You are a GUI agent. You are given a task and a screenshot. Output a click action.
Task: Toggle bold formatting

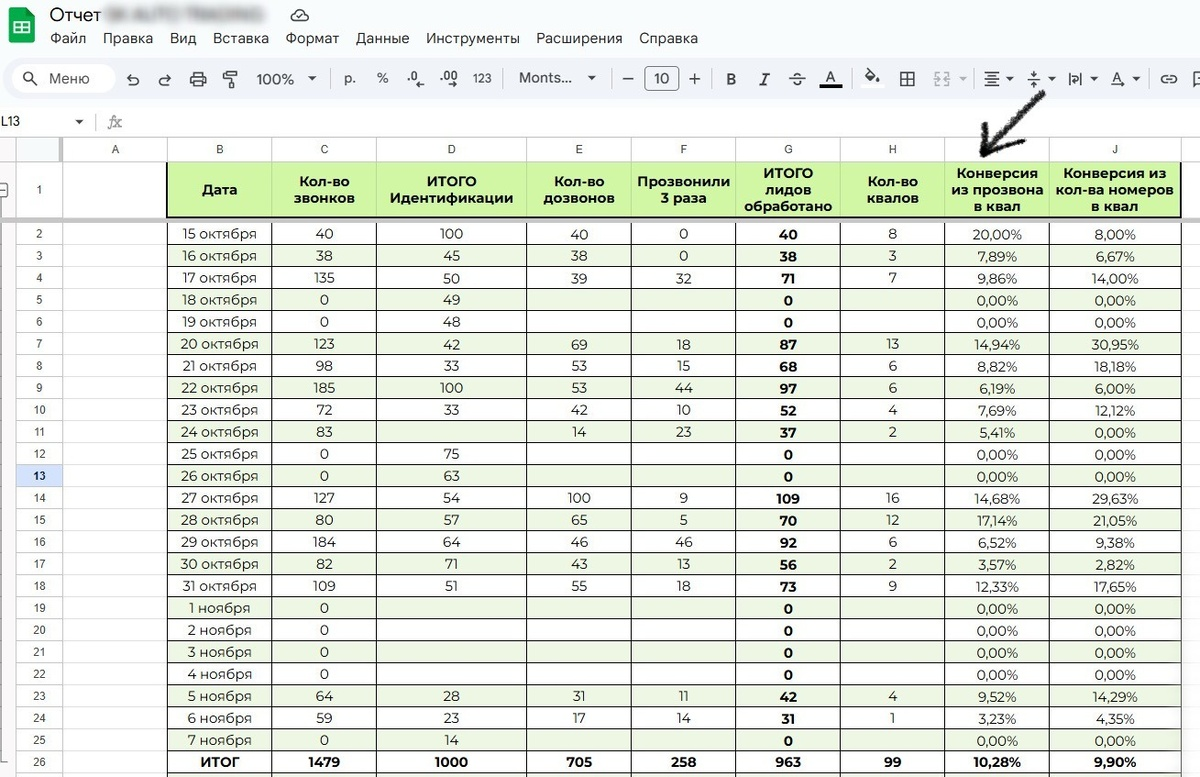[x=731, y=79]
